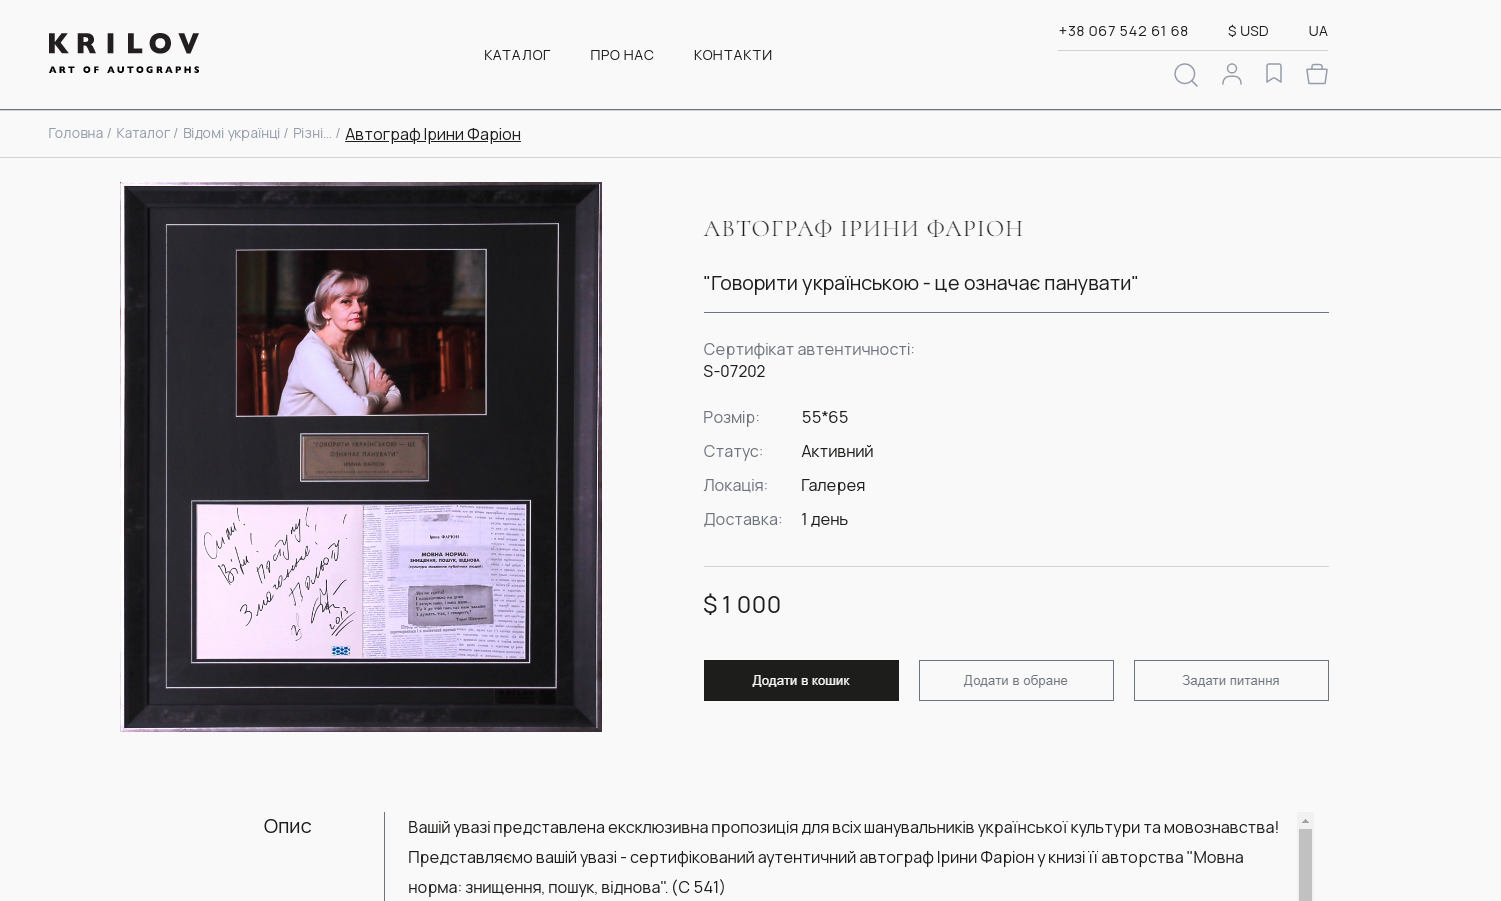The image size is (1501, 901).
Task: Open the Різні... breadcrumb link
Action: (312, 133)
